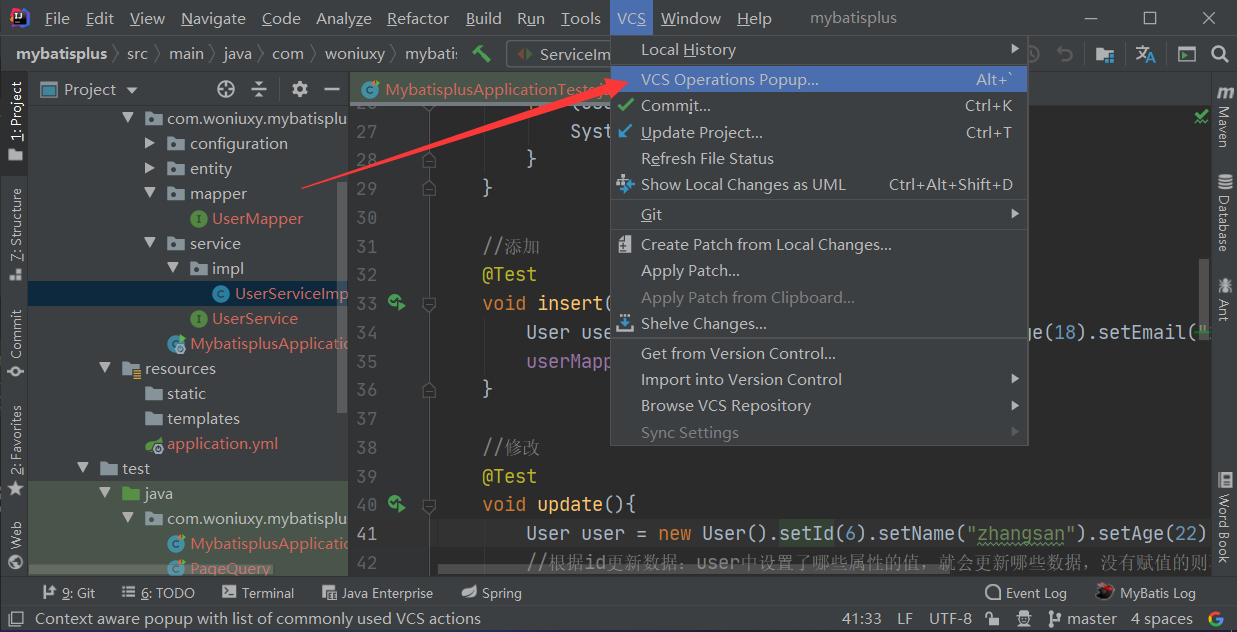Collapse the resources folder
1237x632 pixels.
click(105, 368)
